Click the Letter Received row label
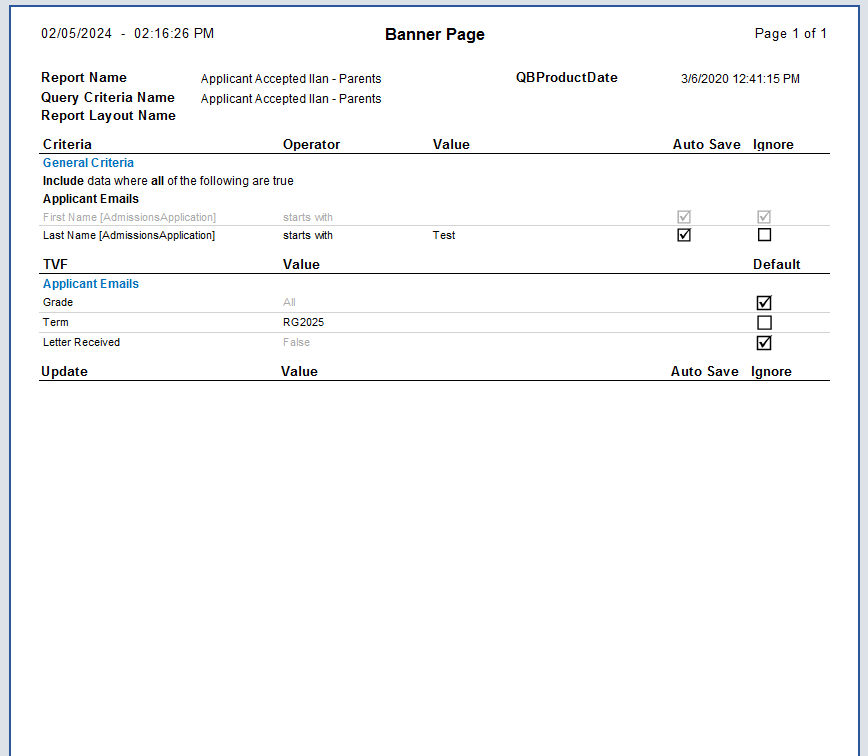 [x=81, y=342]
